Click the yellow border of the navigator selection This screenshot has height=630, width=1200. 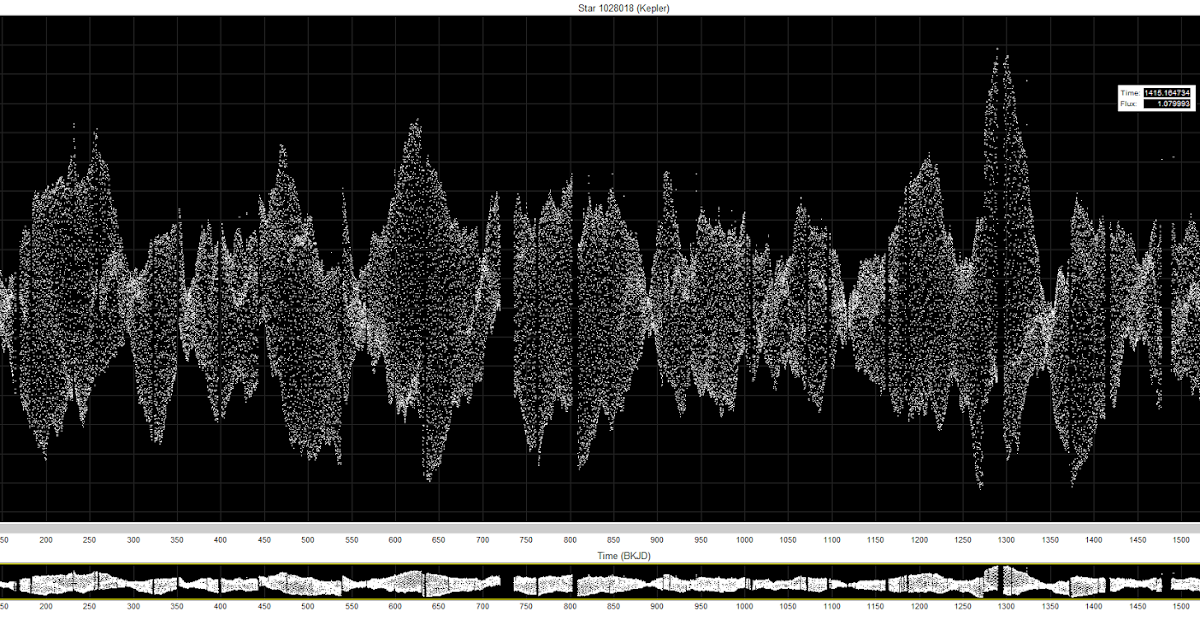point(600,563)
